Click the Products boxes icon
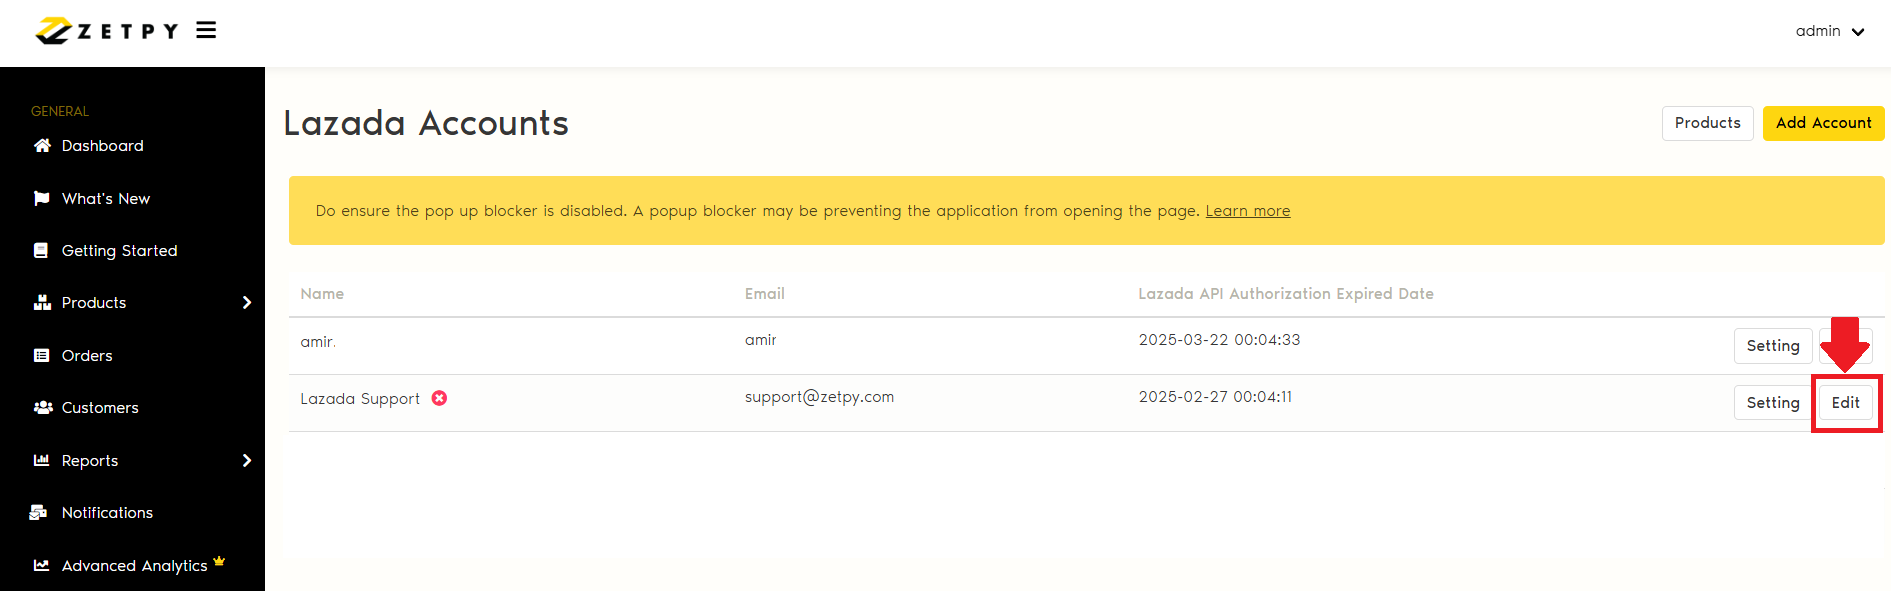Image resolution: width=1891 pixels, height=591 pixels. (x=42, y=302)
